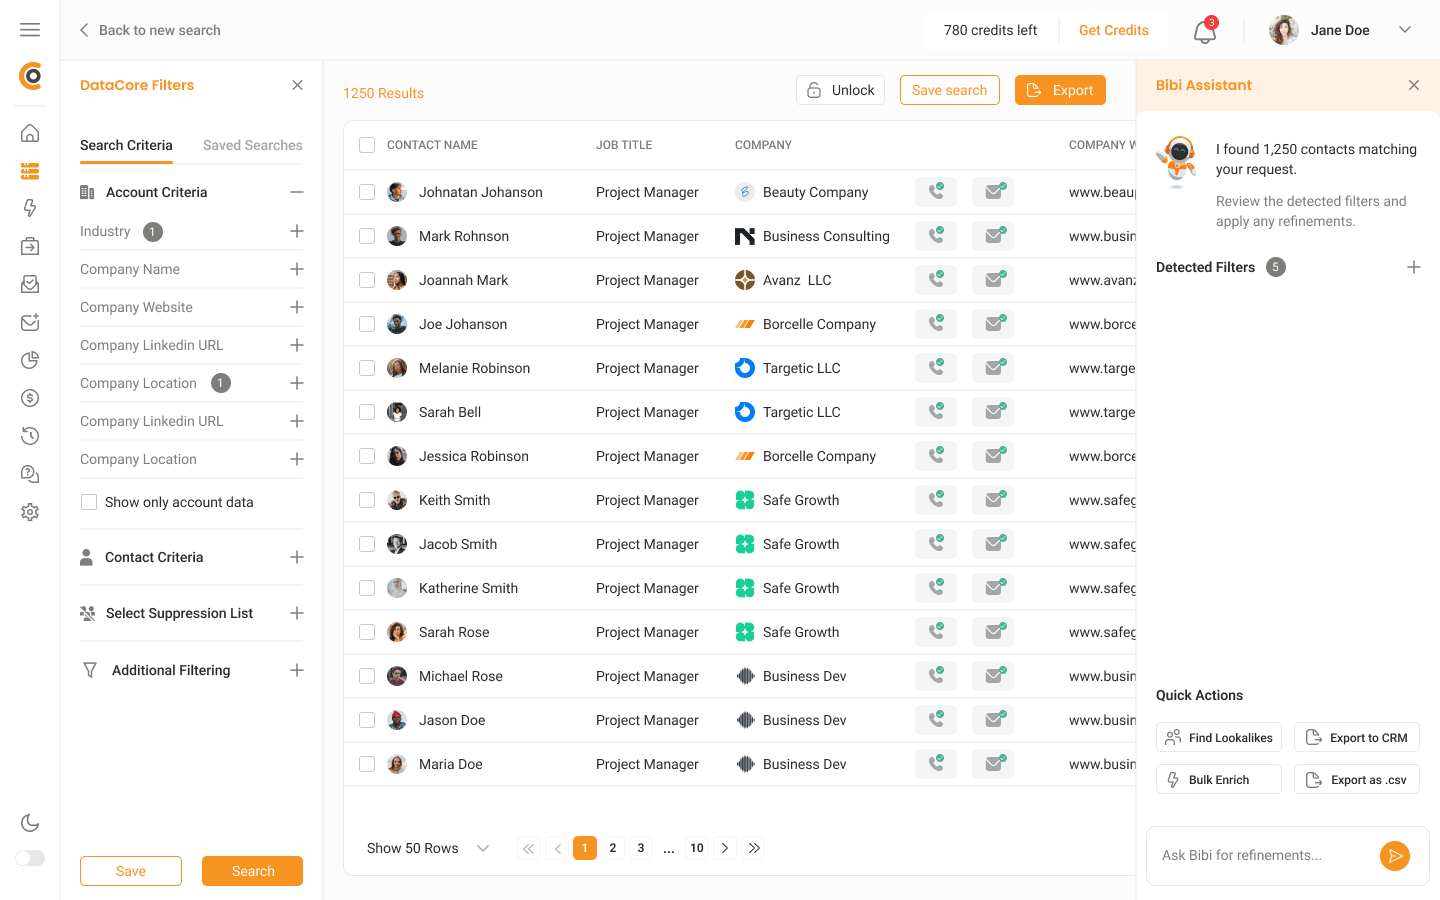The image size is (1440, 900).
Task: Click the phone icon for Johnatan Johanson
Action: [x=936, y=192]
